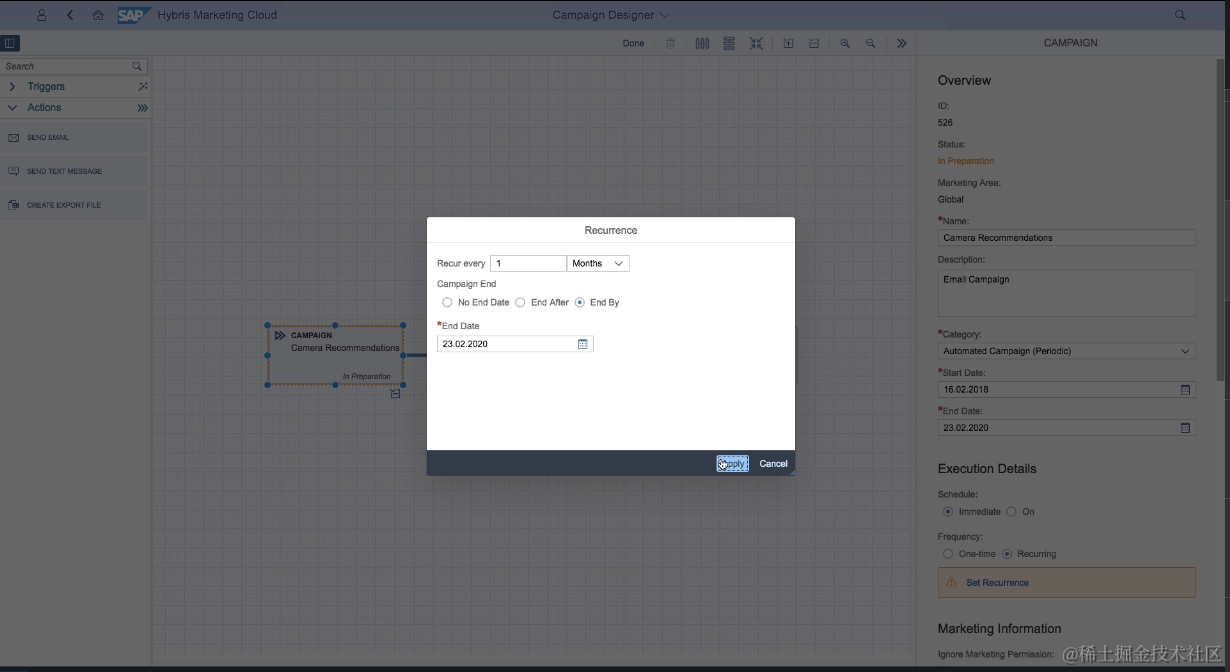The height and width of the screenshot is (672, 1230).
Task: Open the home page icon
Action: point(98,15)
